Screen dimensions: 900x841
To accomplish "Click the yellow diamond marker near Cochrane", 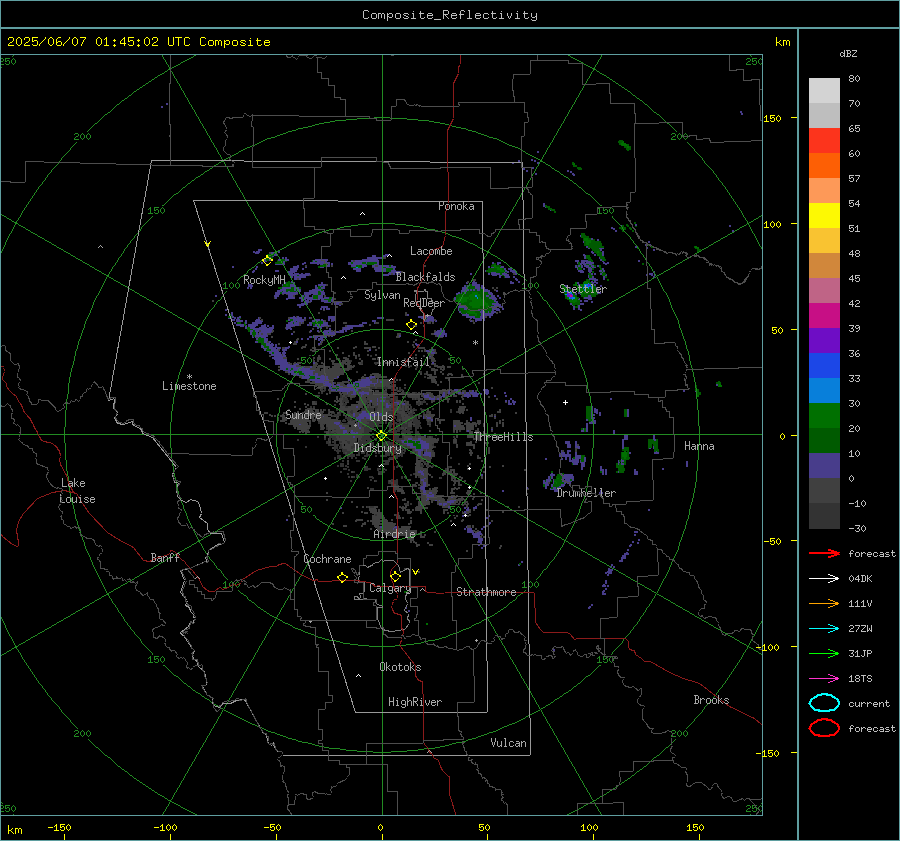I will coord(343,578).
